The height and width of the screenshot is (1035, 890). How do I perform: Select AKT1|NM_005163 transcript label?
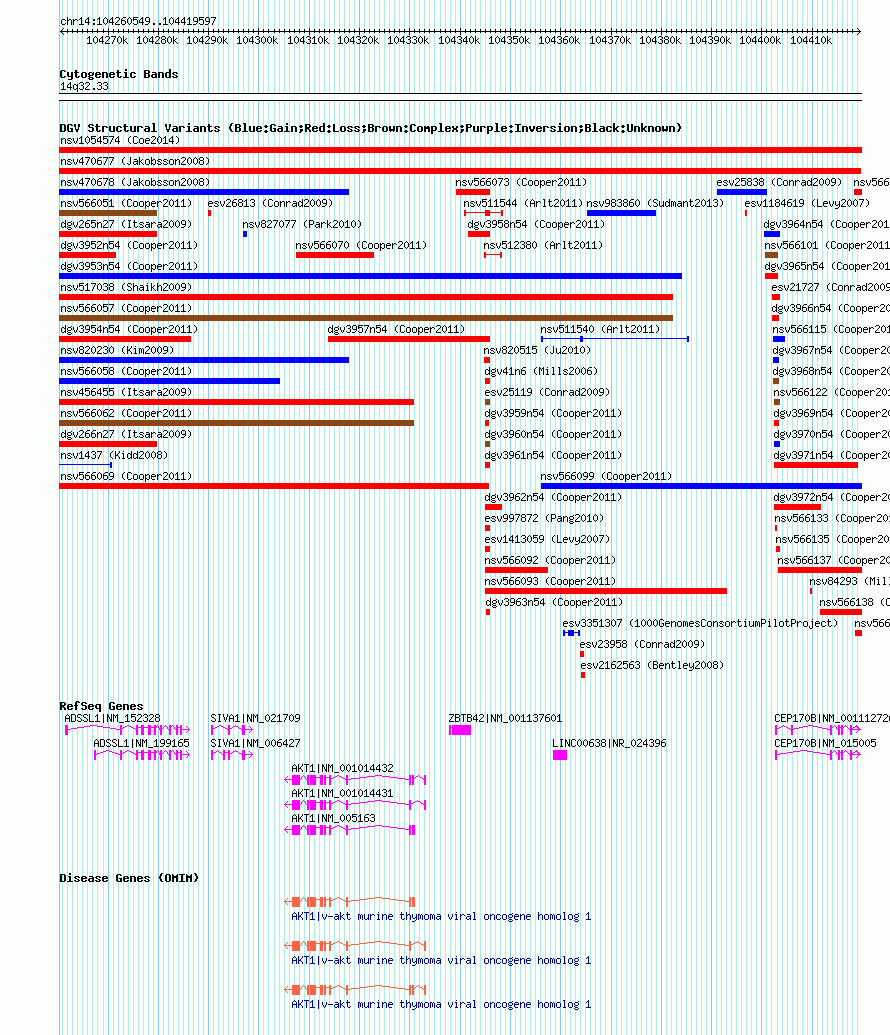(333, 818)
